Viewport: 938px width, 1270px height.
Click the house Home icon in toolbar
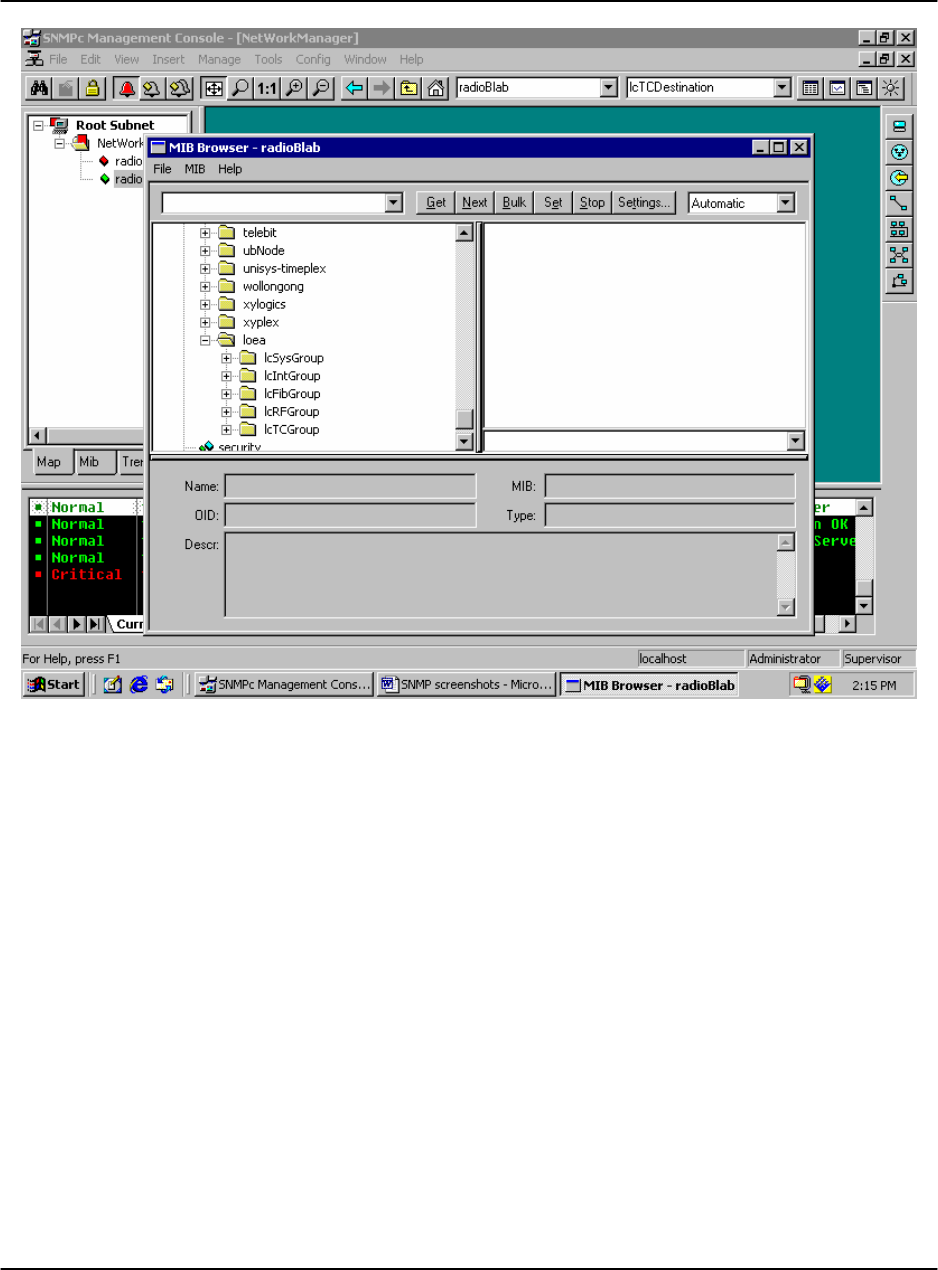[435, 88]
